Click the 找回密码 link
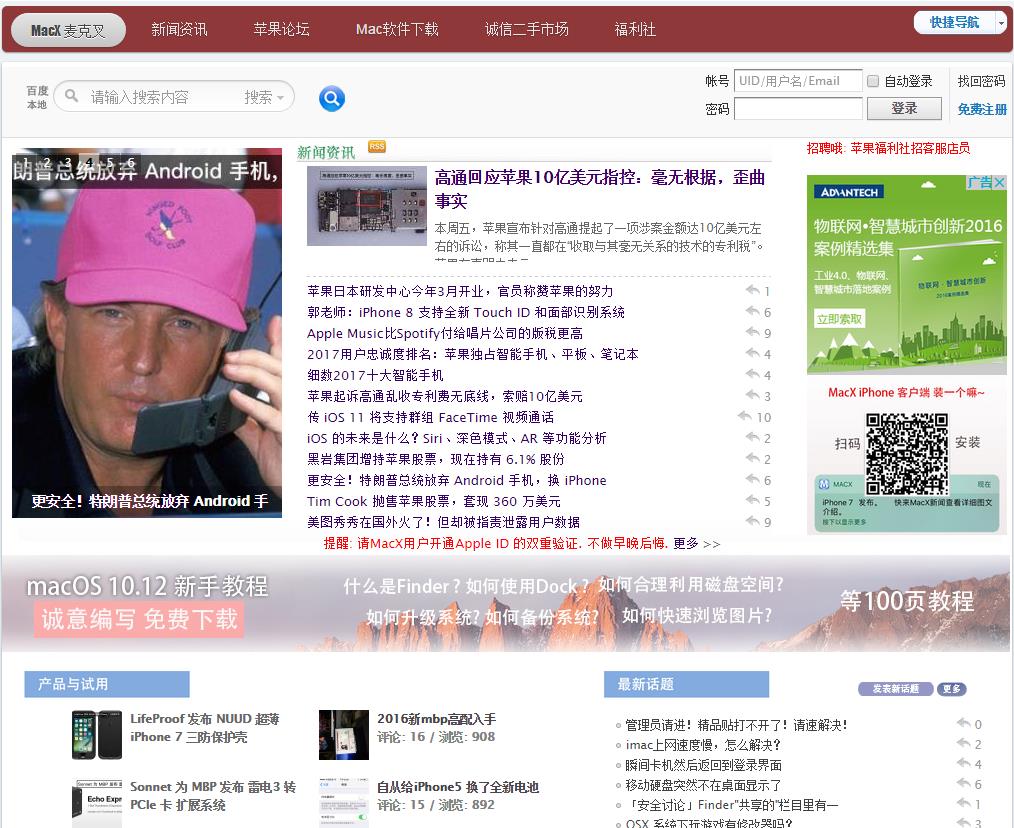This screenshot has width=1014, height=828. [982, 81]
